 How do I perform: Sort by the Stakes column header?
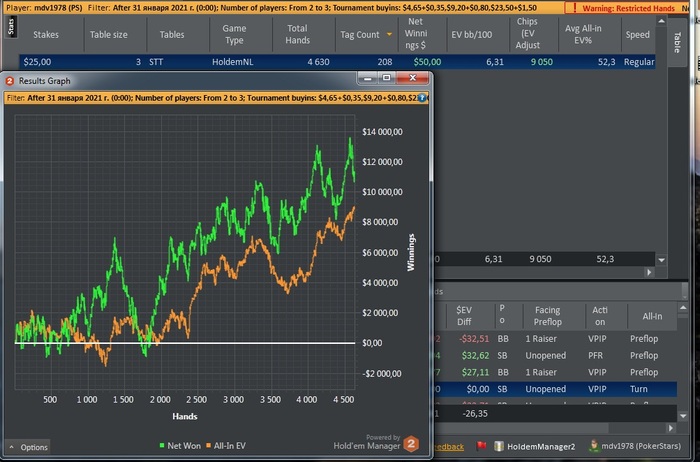(46, 34)
